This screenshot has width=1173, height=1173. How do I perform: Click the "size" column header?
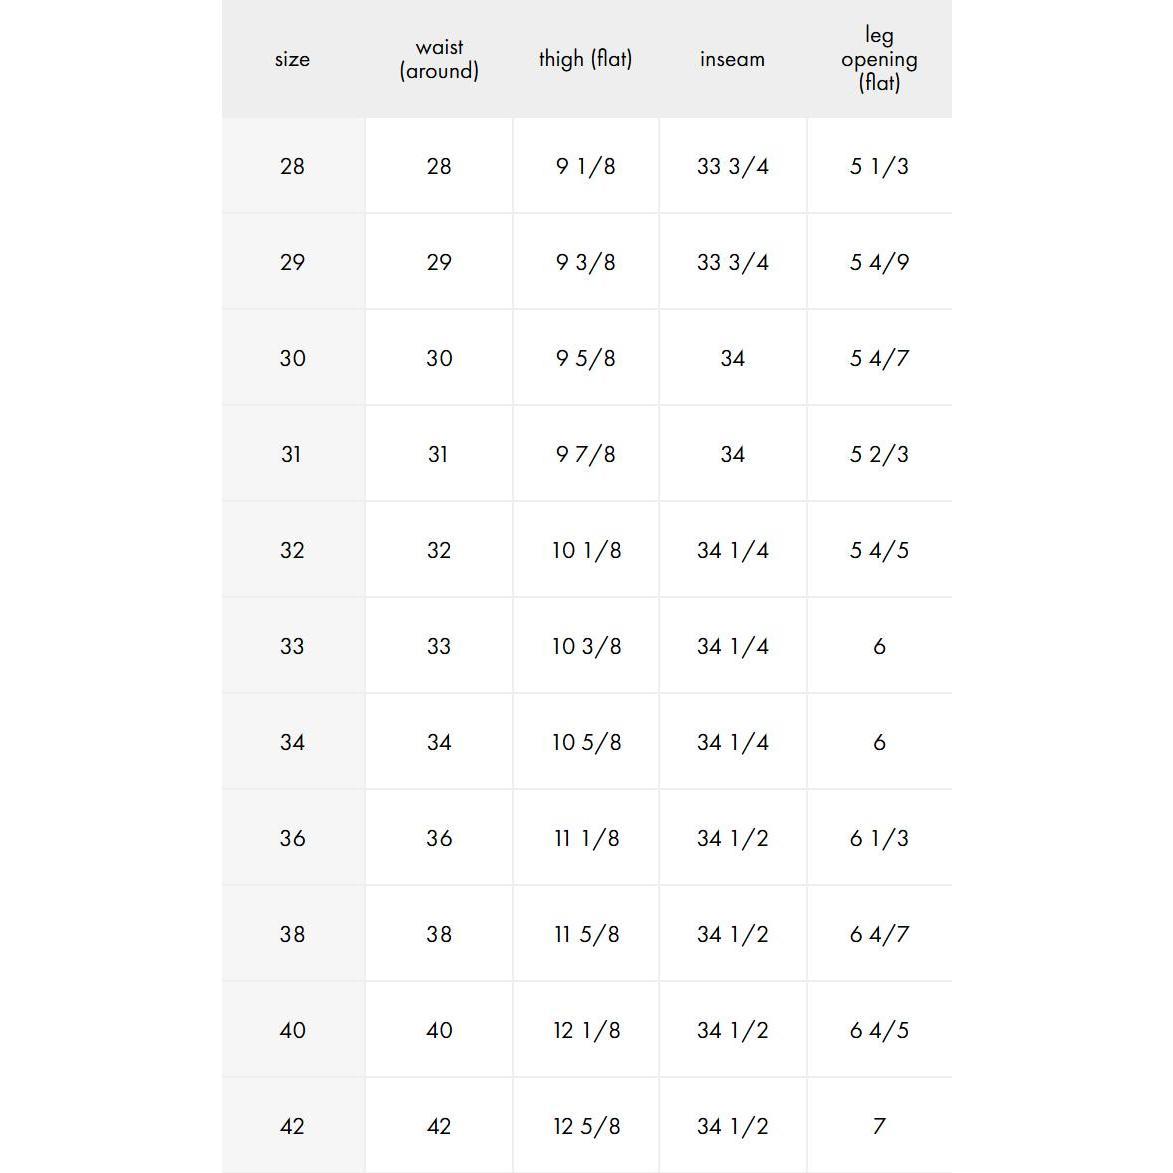click(x=292, y=59)
